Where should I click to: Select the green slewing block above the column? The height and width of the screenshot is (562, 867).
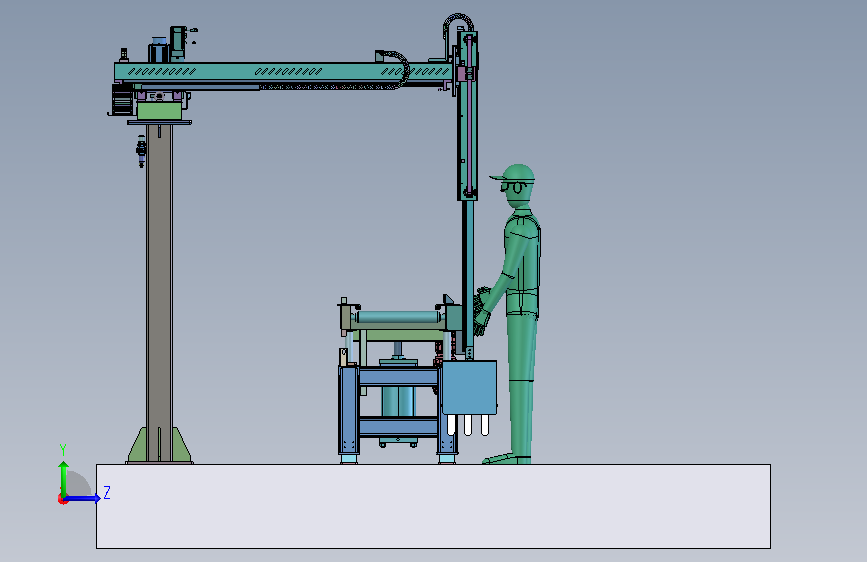(x=159, y=111)
